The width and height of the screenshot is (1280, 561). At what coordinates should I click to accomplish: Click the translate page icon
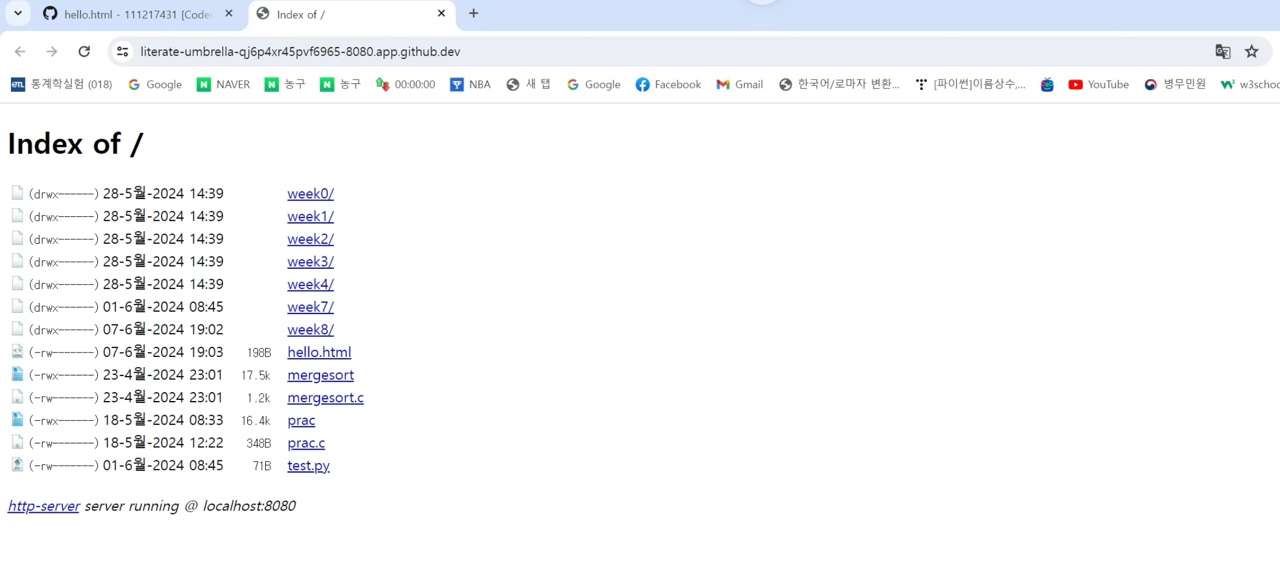coord(1222,51)
